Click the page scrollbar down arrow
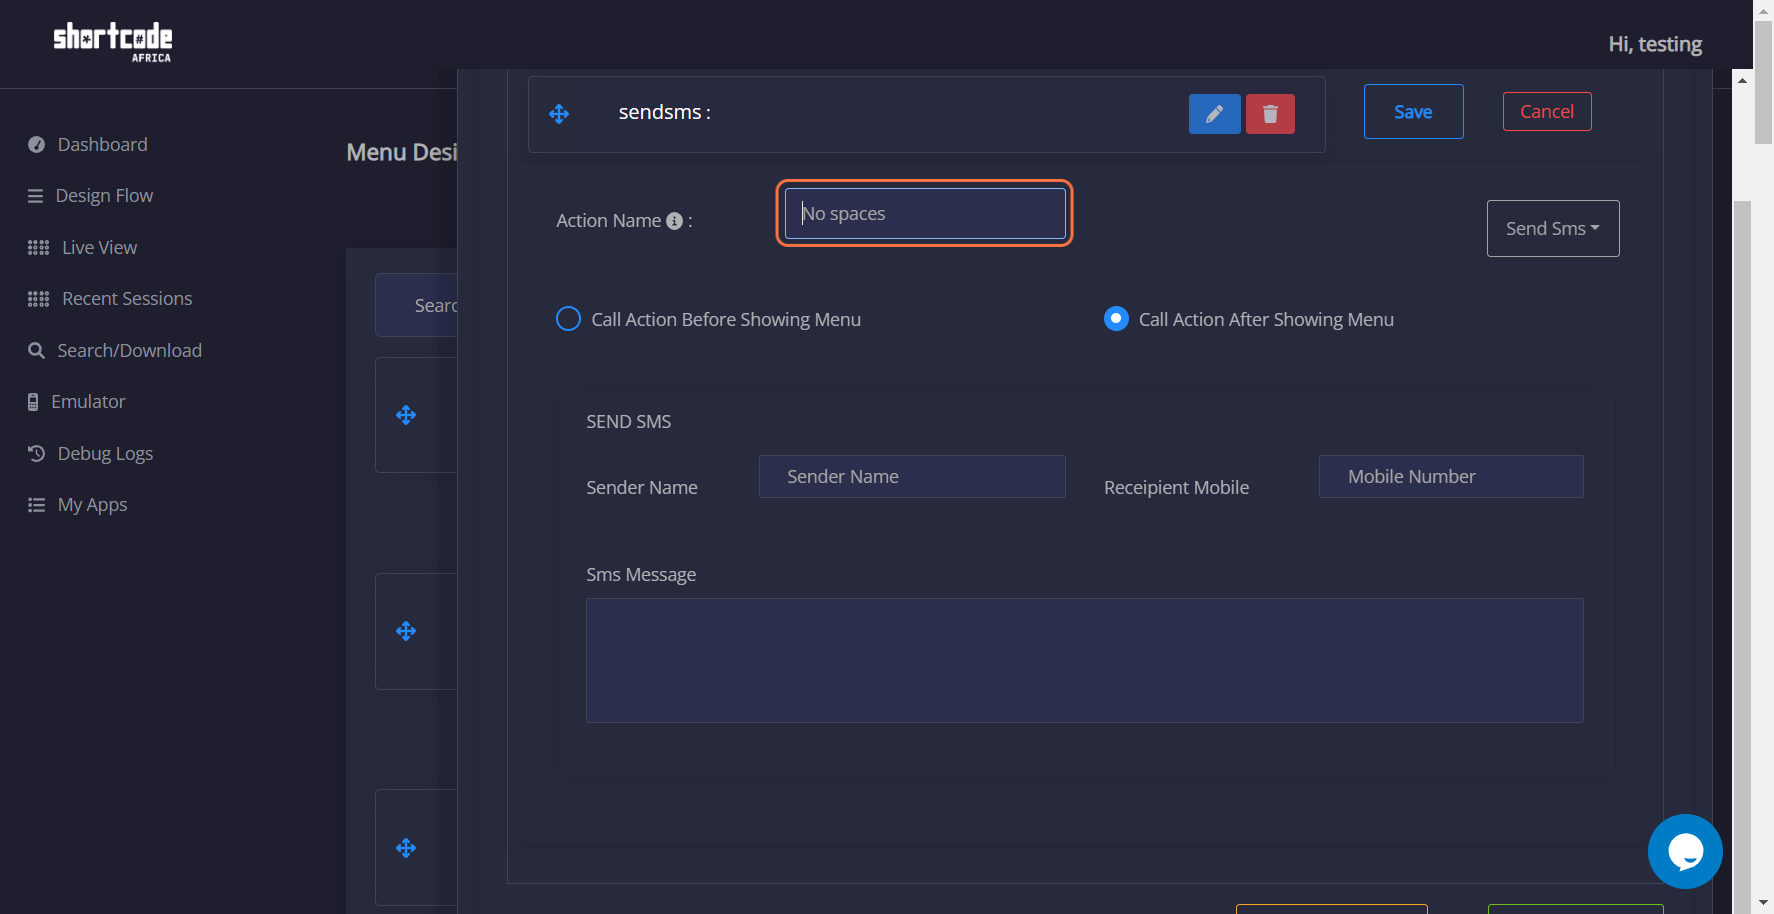 [x=1765, y=903]
